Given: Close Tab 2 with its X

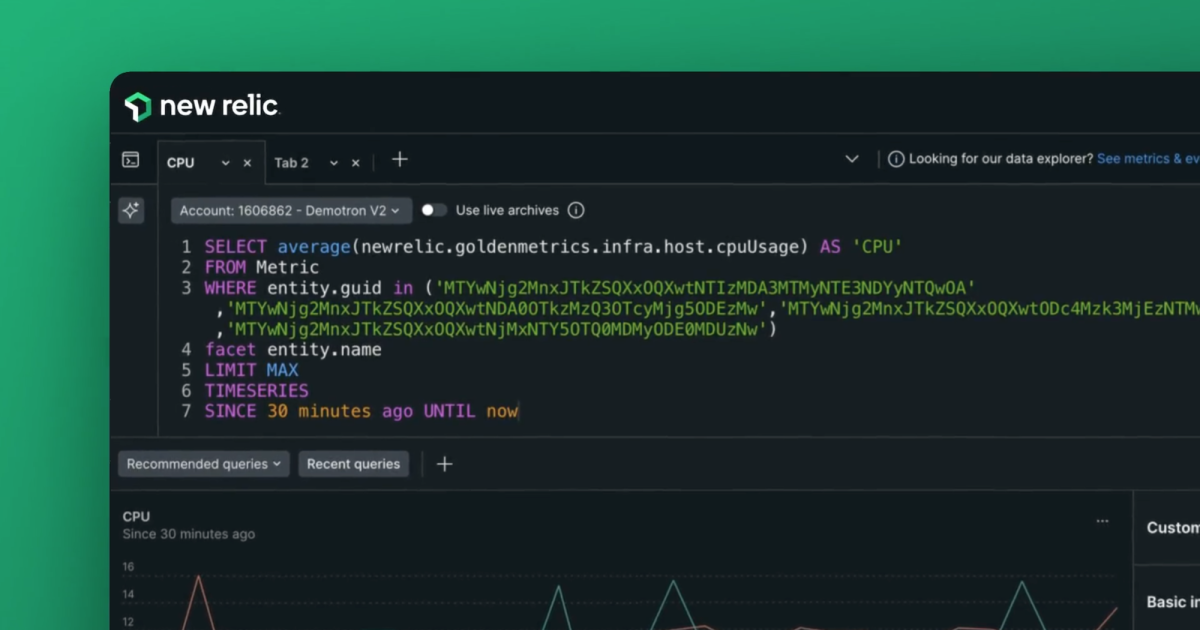Looking at the screenshot, I should coord(355,161).
